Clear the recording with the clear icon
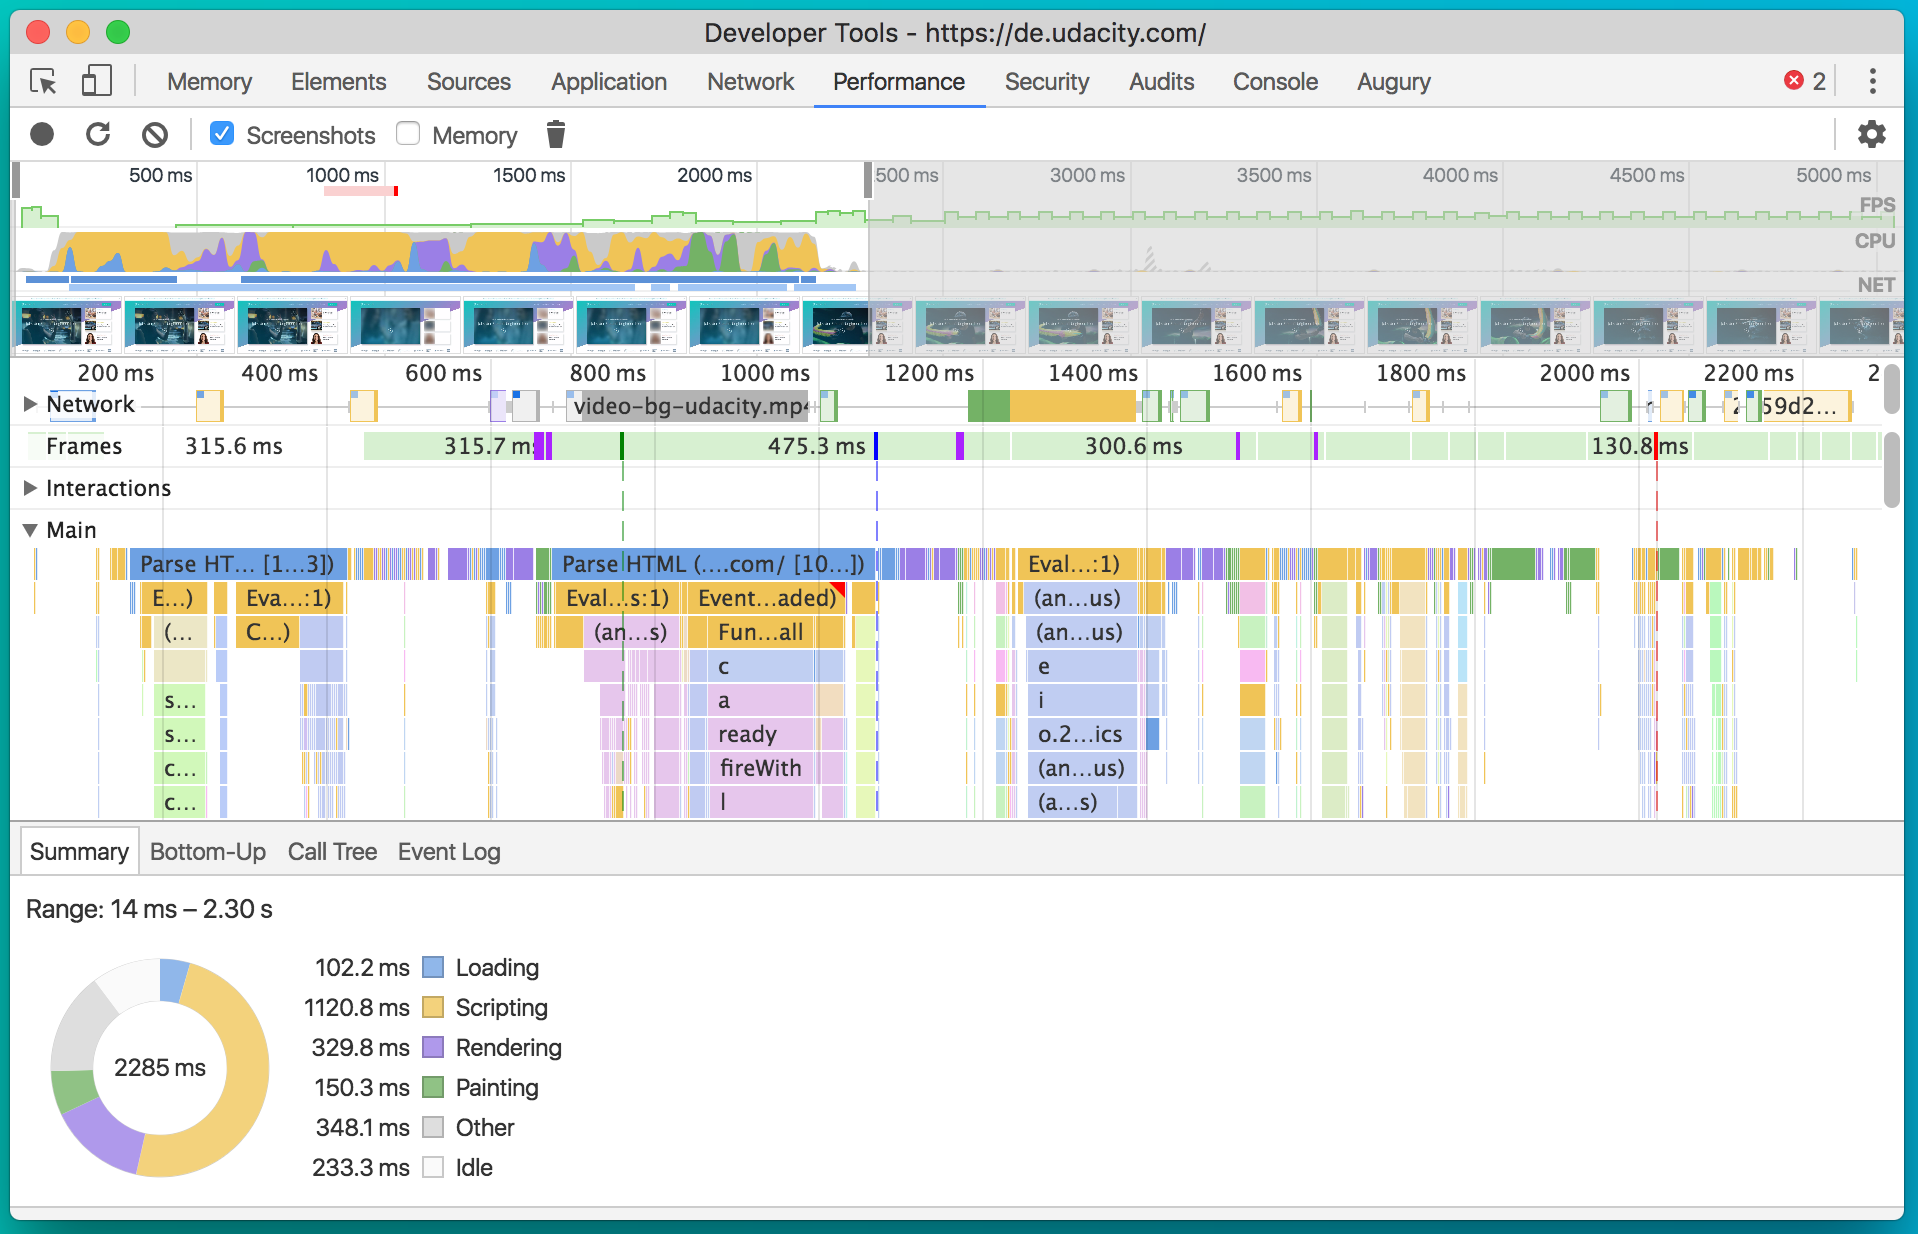This screenshot has width=1918, height=1234. 154,134
